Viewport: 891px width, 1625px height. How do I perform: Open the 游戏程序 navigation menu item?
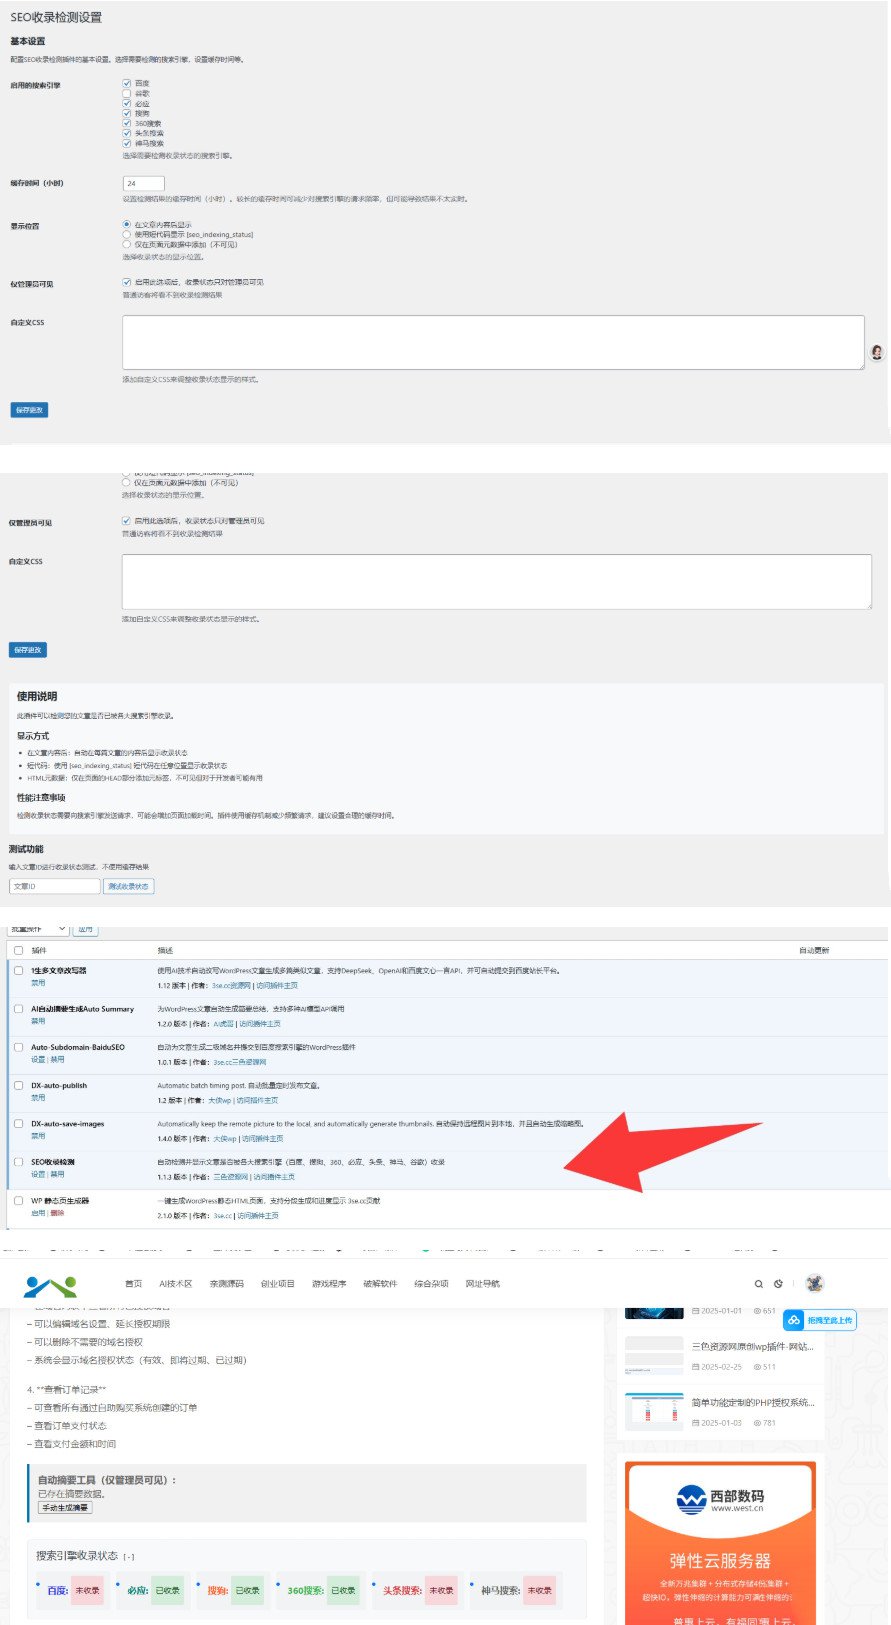328,1284
